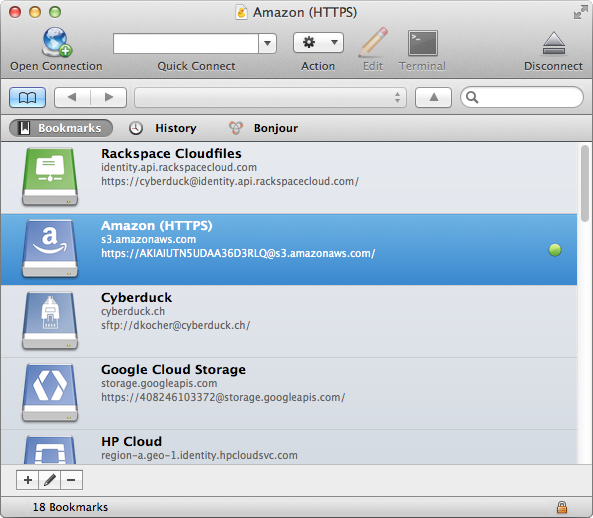Select the Rackspace Cloudfiles drive icon
Screen dimensions: 593x518
[50, 177]
